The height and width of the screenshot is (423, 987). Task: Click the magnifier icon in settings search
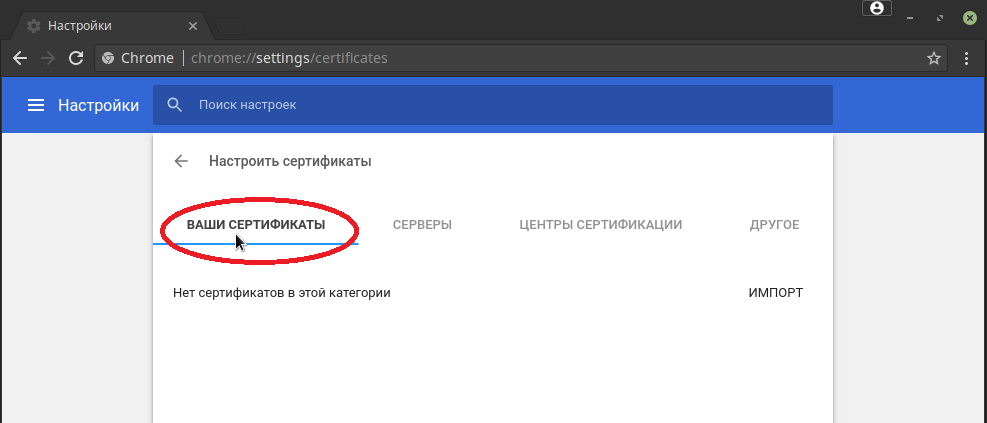pyautogui.click(x=175, y=105)
